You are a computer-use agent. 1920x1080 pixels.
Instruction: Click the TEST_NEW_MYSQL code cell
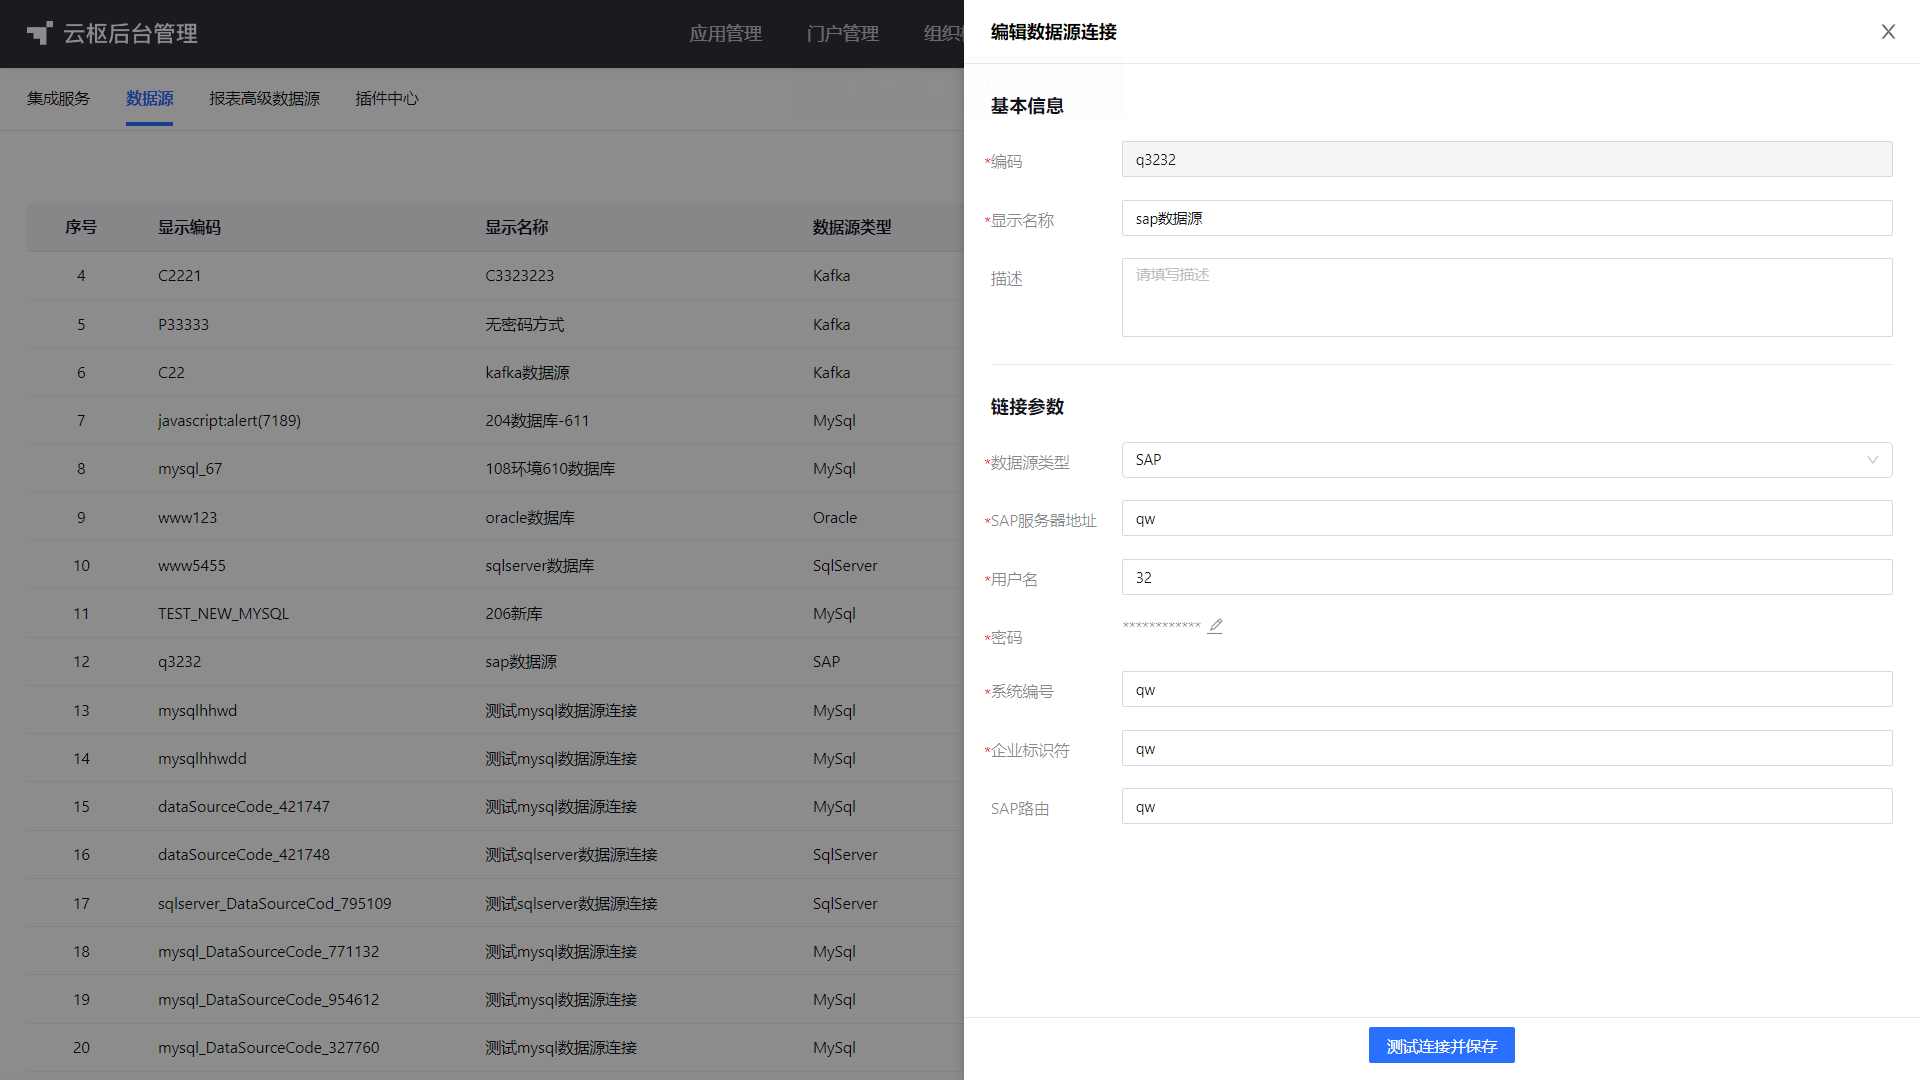(223, 613)
